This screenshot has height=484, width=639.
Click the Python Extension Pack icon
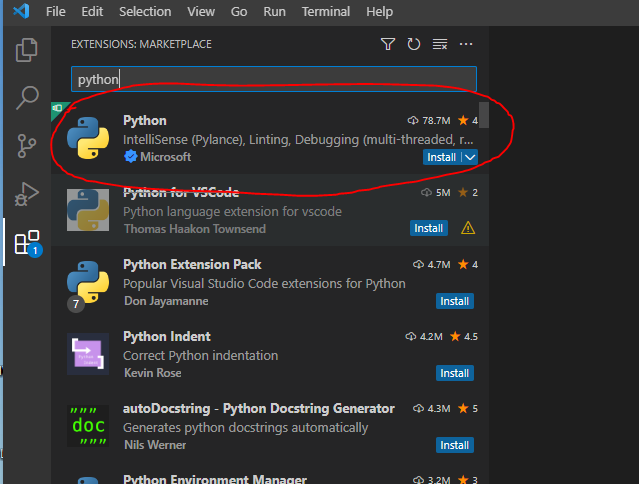coord(88,282)
